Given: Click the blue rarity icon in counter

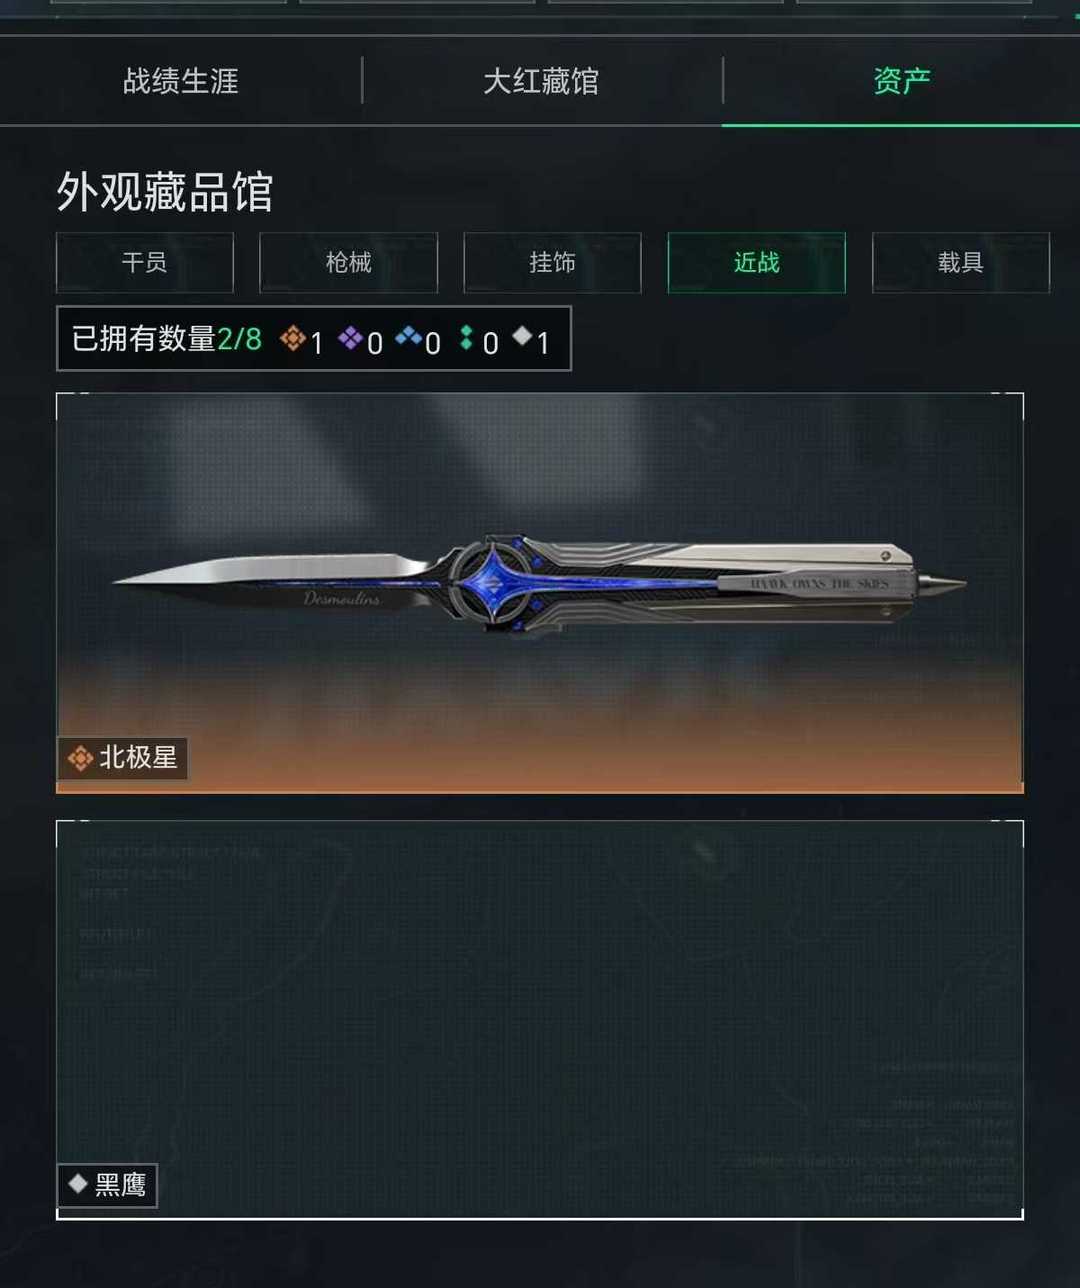Looking at the screenshot, I should (x=408, y=338).
